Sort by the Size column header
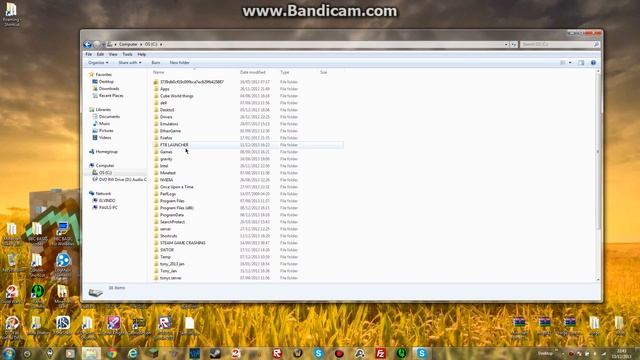 click(324, 72)
